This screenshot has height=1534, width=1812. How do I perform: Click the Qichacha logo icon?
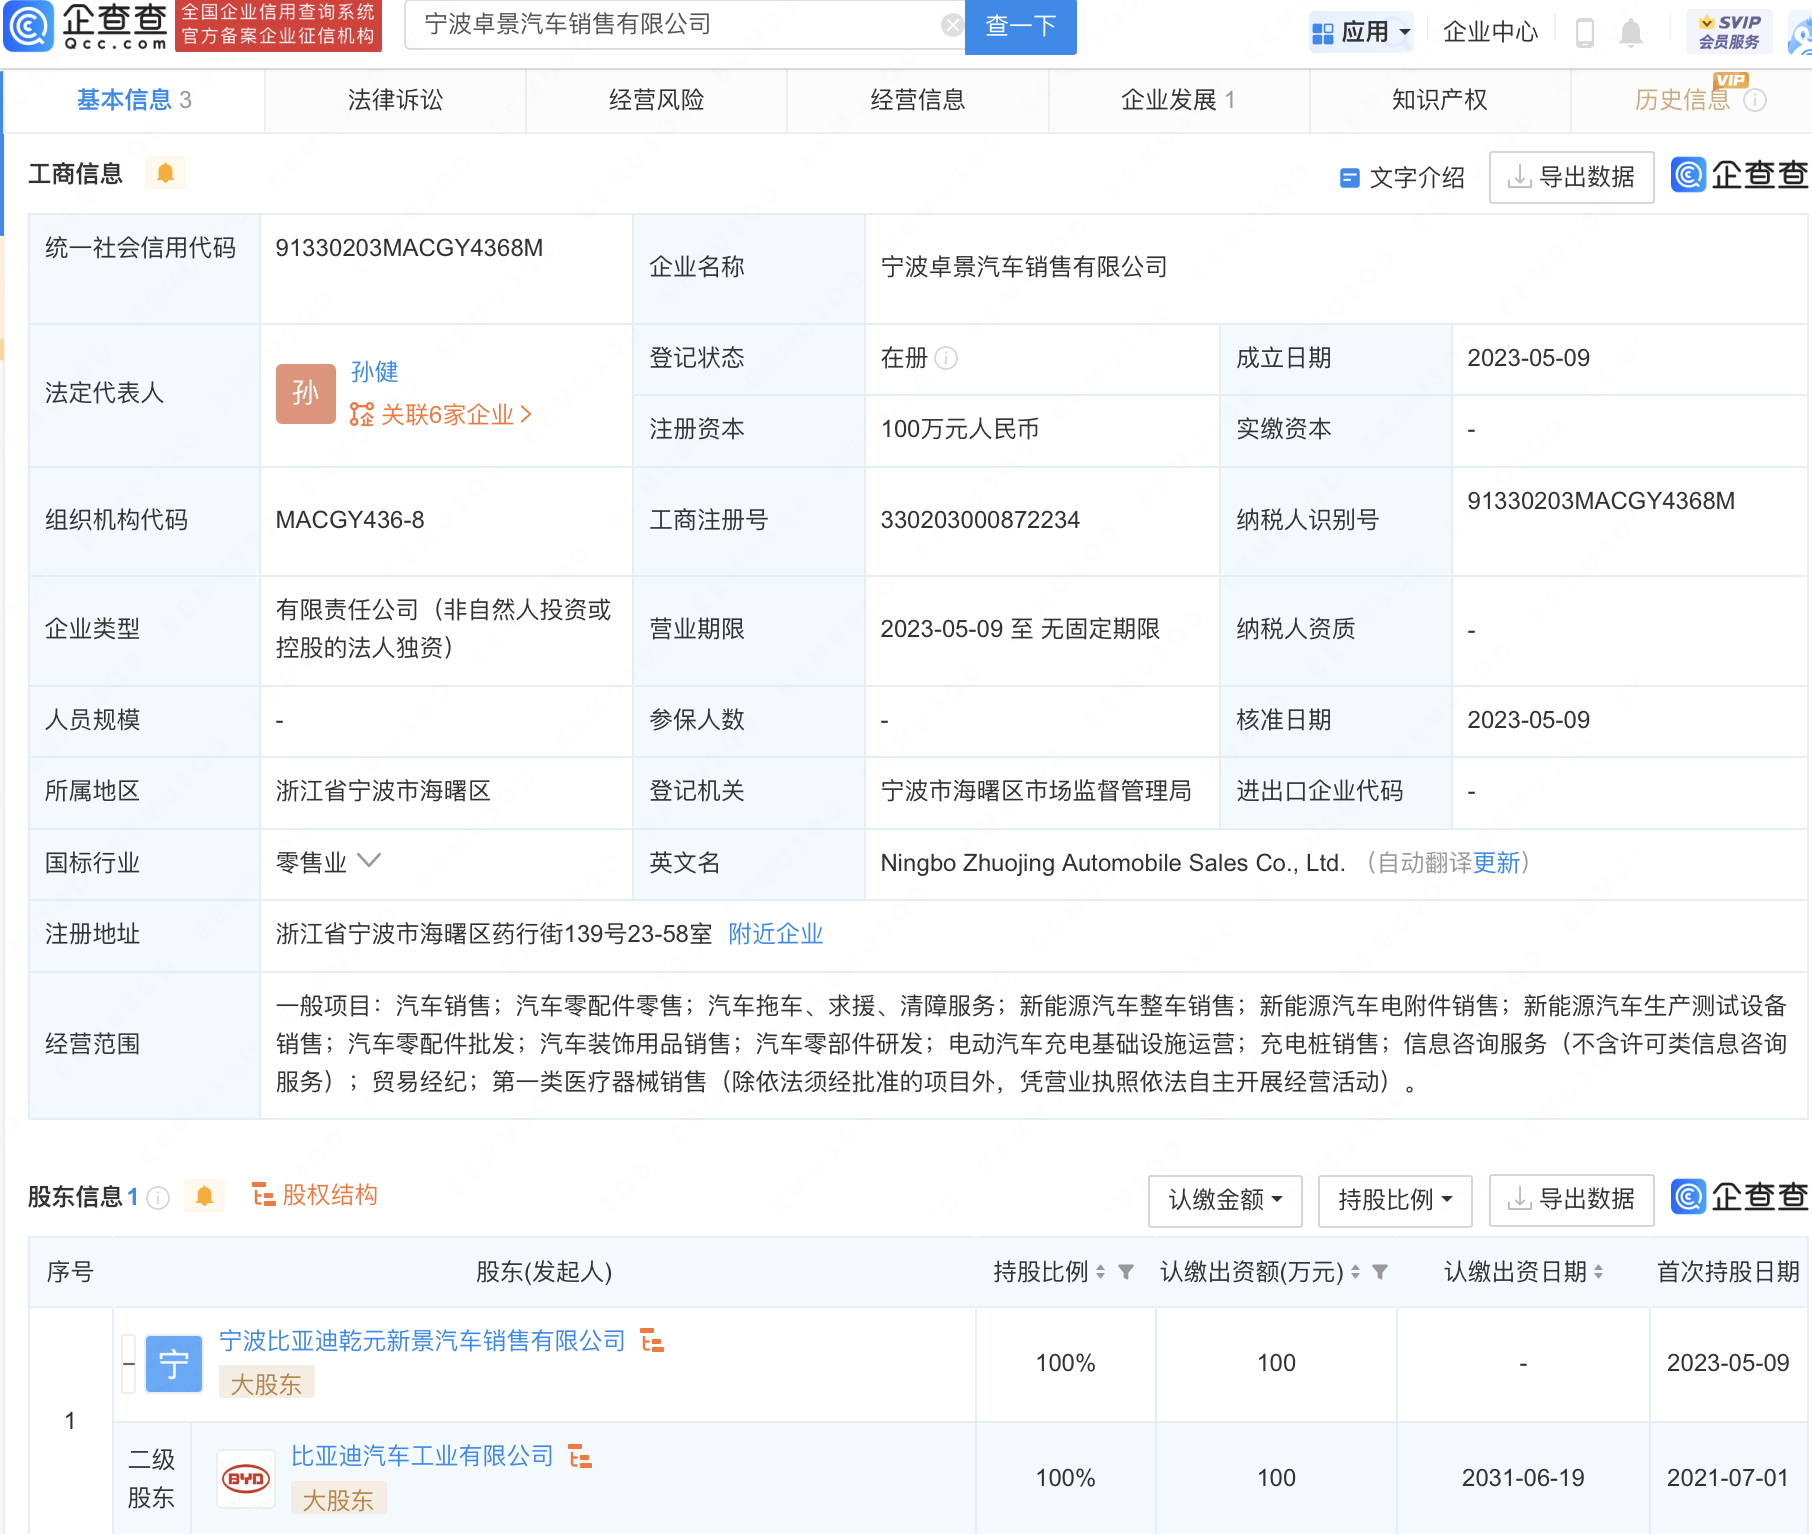(28, 26)
